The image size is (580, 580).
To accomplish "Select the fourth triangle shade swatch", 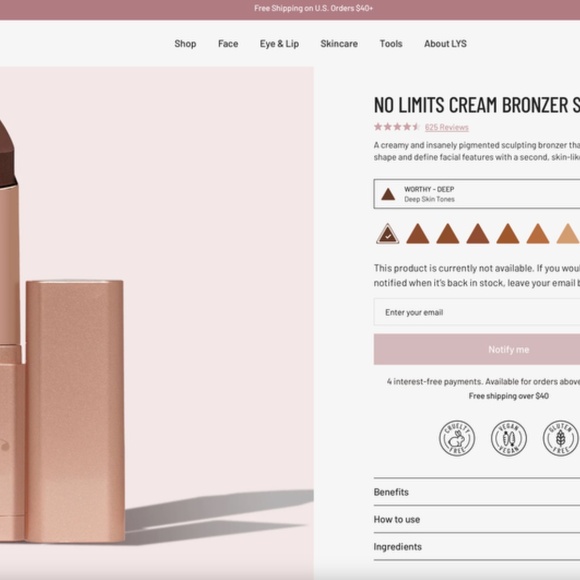I will point(478,234).
